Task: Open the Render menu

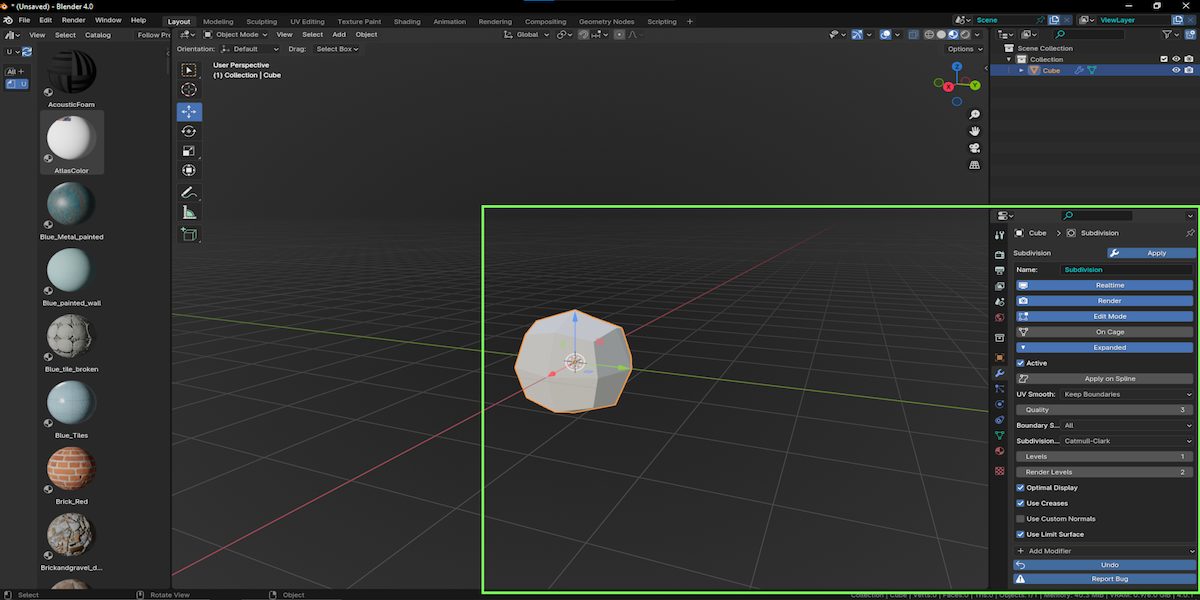Action: pyautogui.click(x=72, y=19)
